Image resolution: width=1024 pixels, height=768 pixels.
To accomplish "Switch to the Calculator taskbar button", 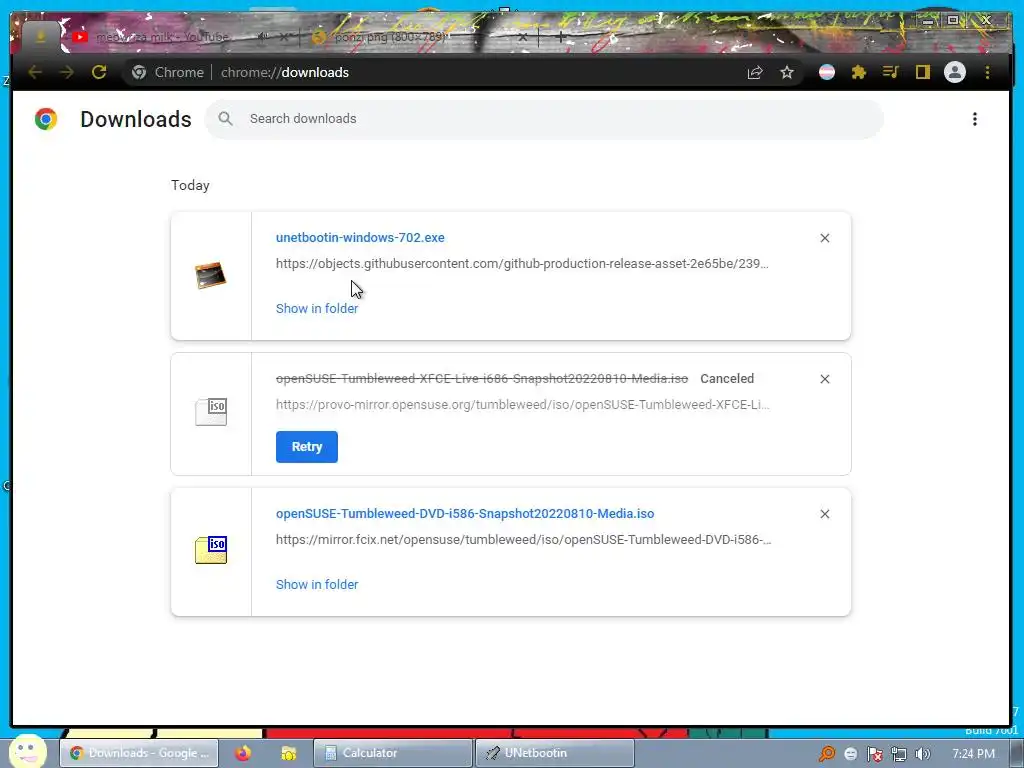I will [x=392, y=753].
